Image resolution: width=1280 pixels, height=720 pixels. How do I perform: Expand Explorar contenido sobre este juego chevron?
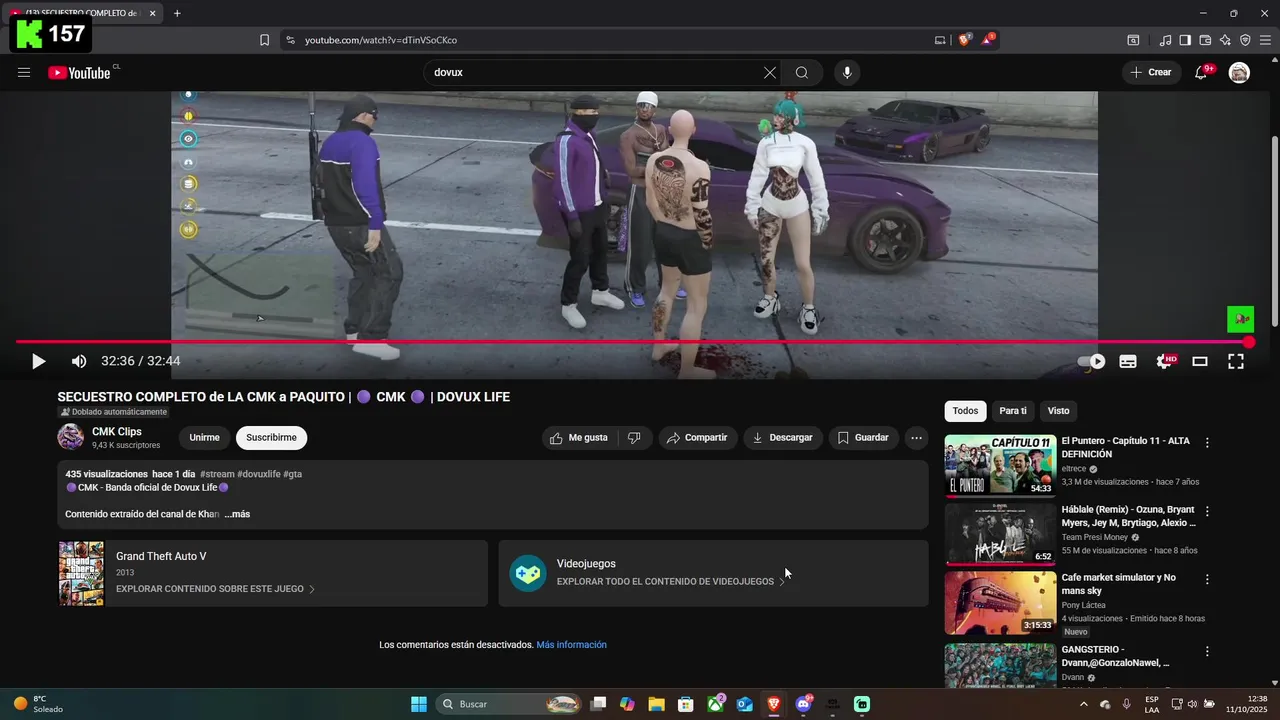pyautogui.click(x=312, y=589)
